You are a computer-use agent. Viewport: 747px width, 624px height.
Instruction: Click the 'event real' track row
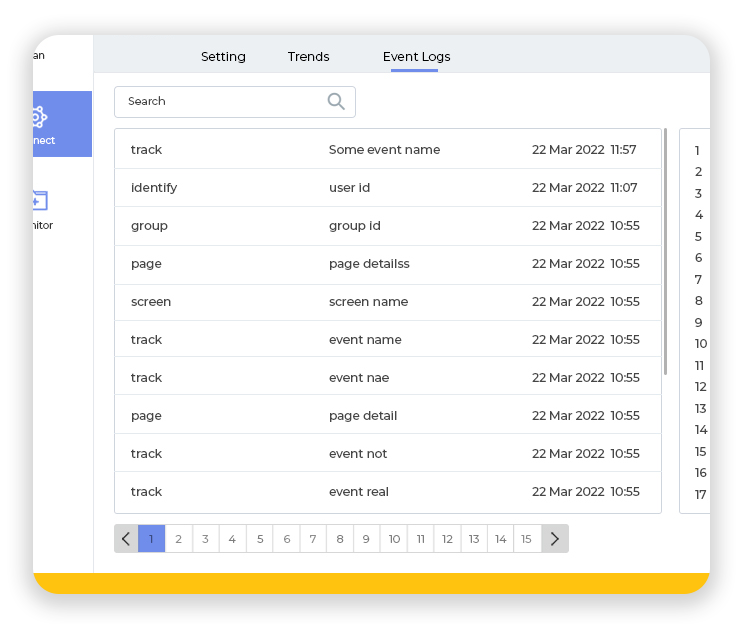click(387, 492)
